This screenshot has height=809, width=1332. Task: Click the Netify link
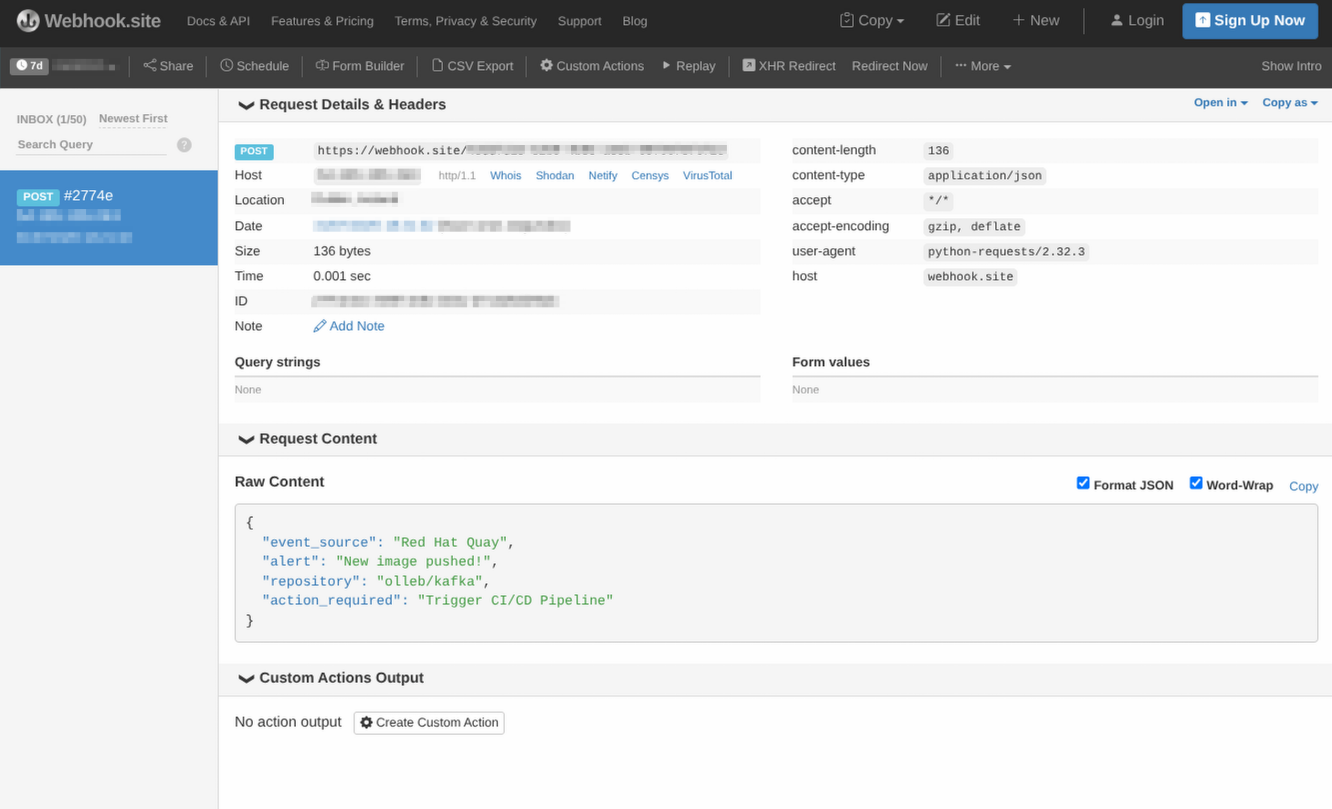(x=603, y=176)
